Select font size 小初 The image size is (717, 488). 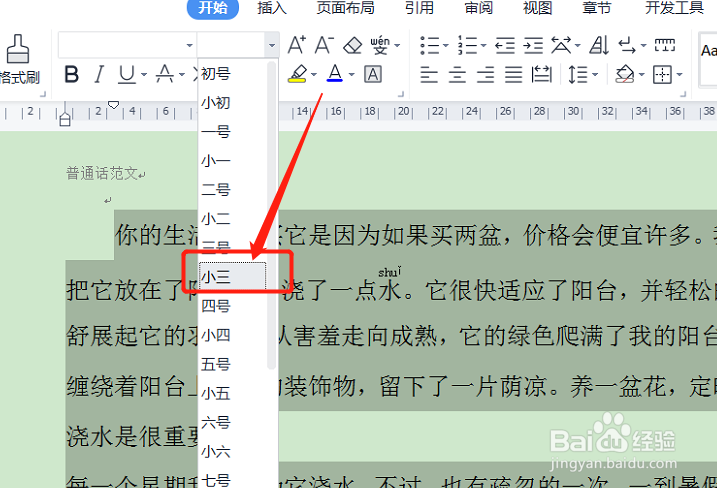tap(232, 103)
